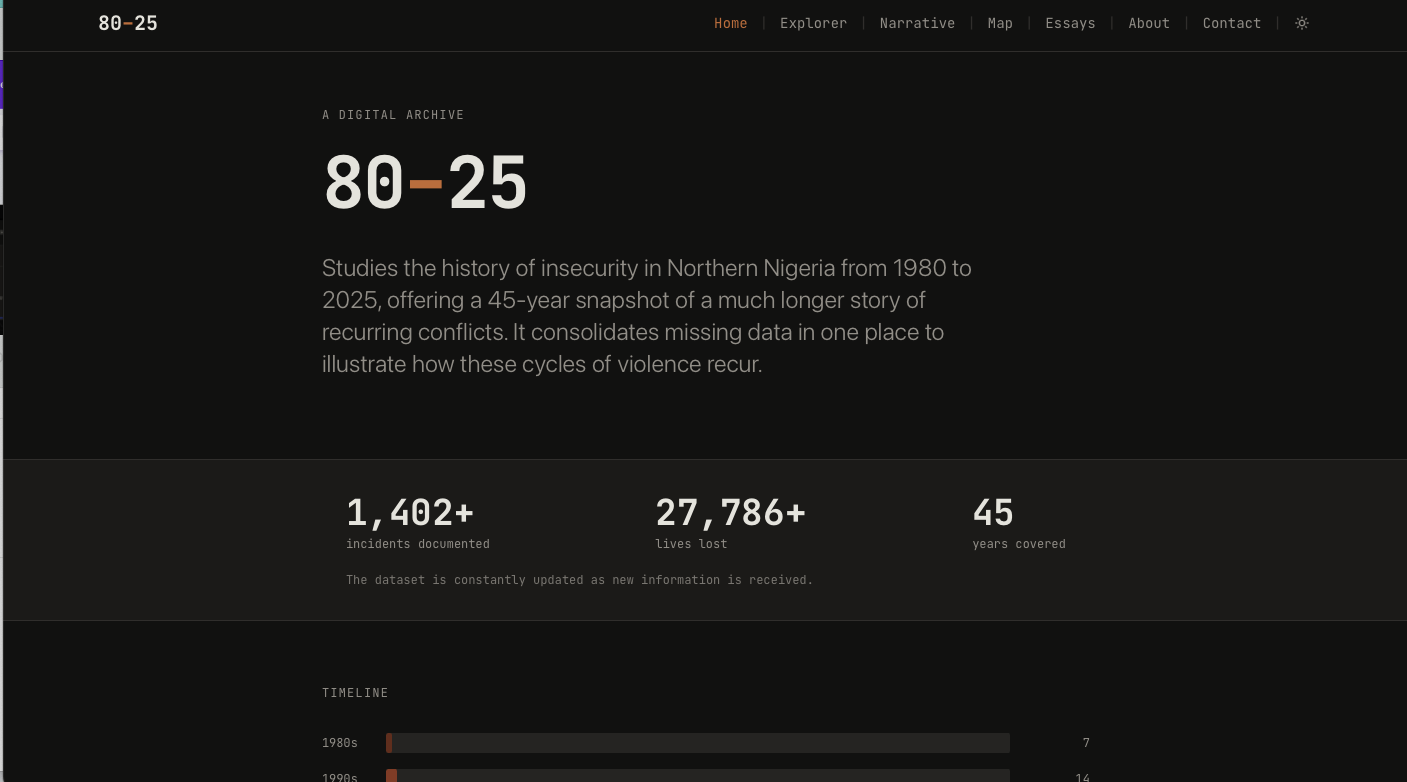The image size is (1407, 782).
Task: Click the intro paragraph about Northern Nigeria
Action: tap(647, 316)
